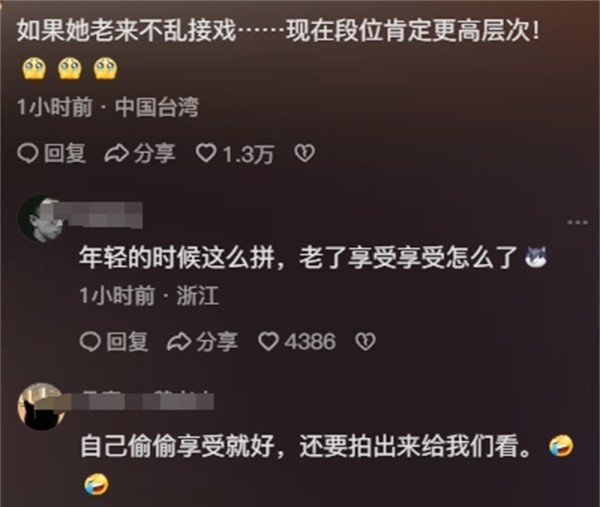Share the top comment via 分享

pyautogui.click(x=140, y=154)
